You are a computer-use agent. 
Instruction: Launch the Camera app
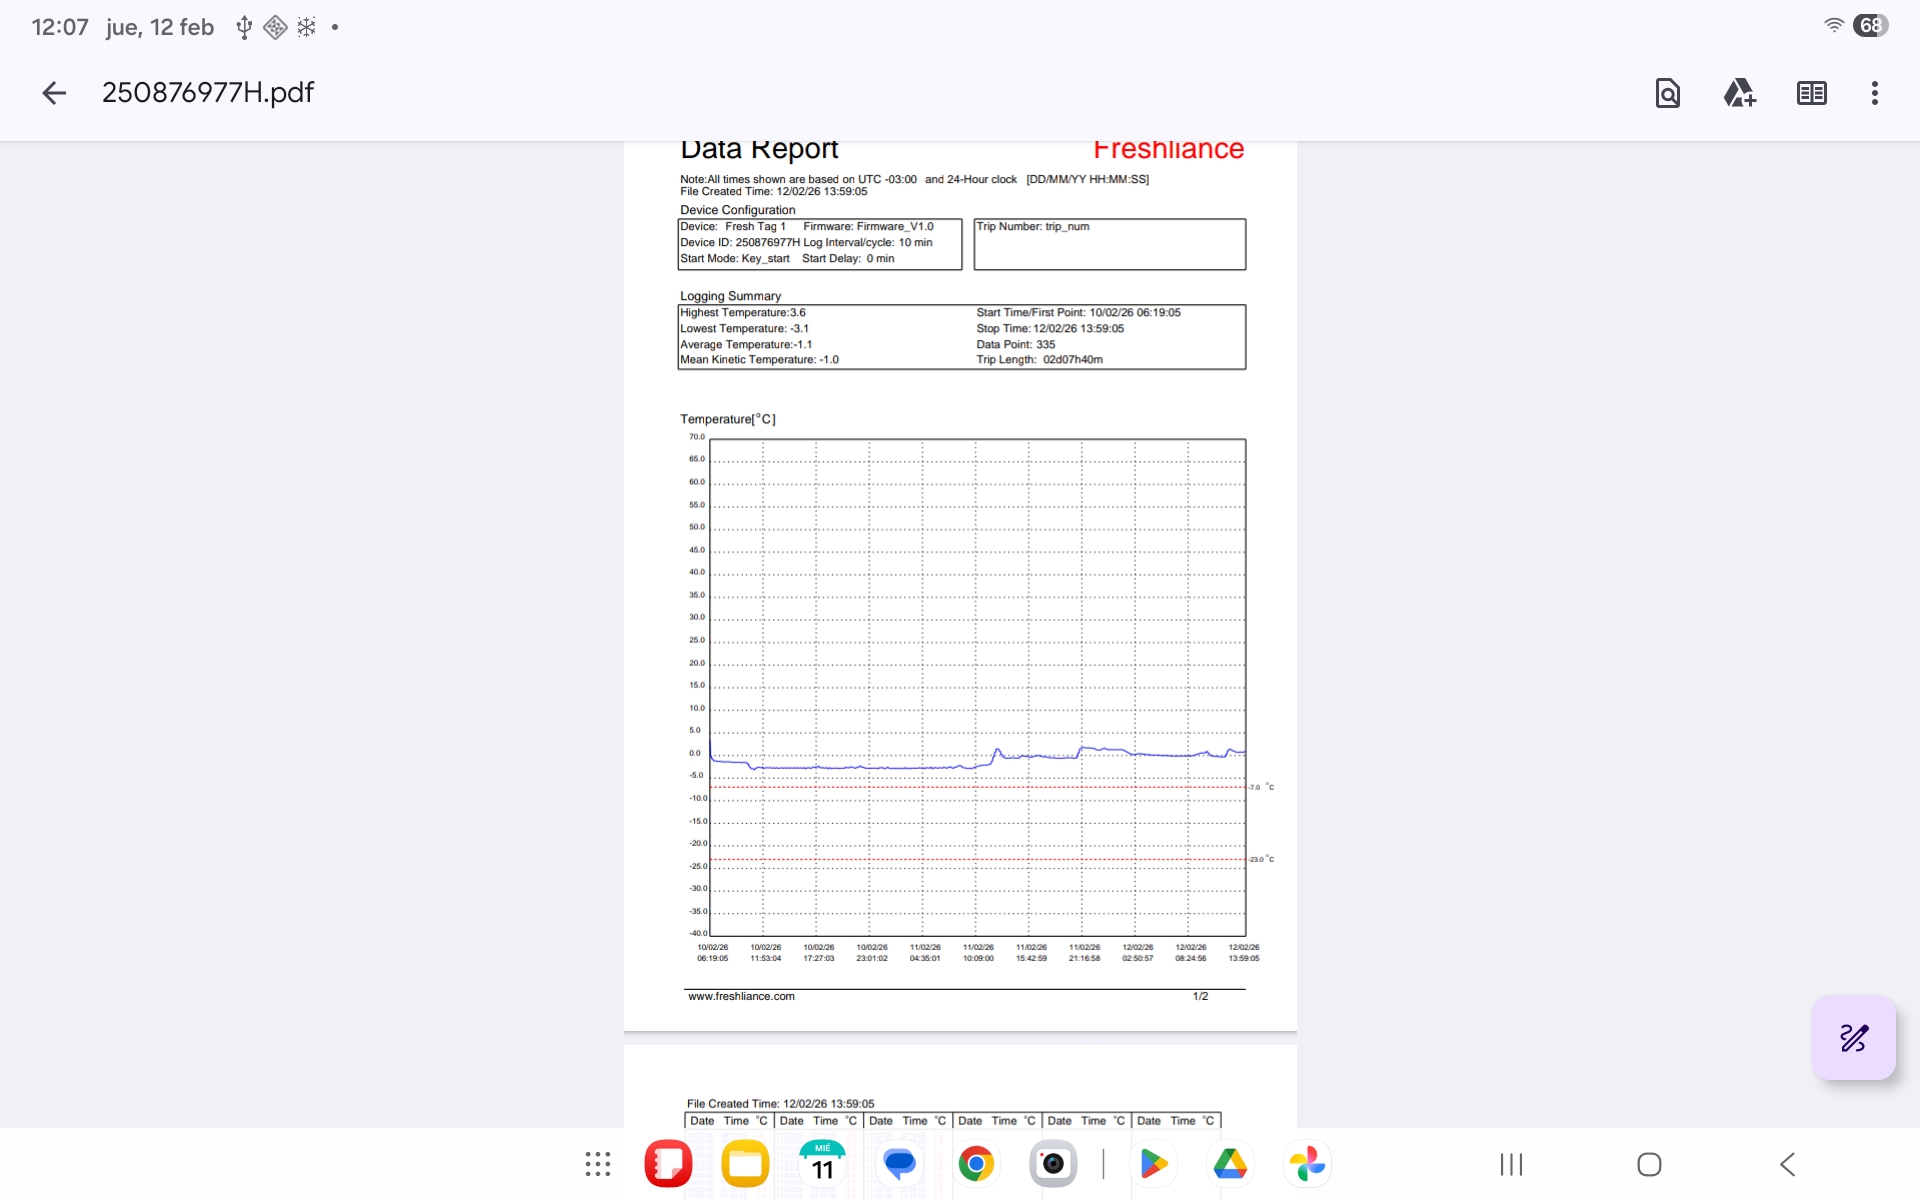click(x=1053, y=1164)
